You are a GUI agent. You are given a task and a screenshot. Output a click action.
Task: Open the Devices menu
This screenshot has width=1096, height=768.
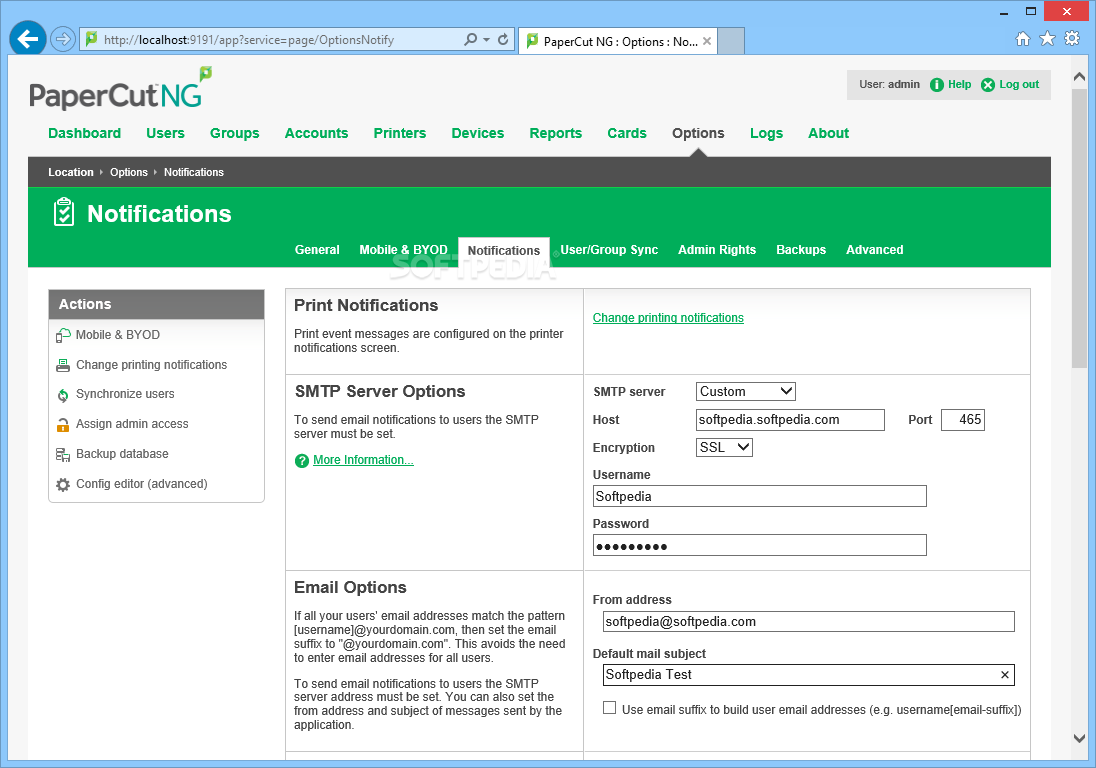477,133
